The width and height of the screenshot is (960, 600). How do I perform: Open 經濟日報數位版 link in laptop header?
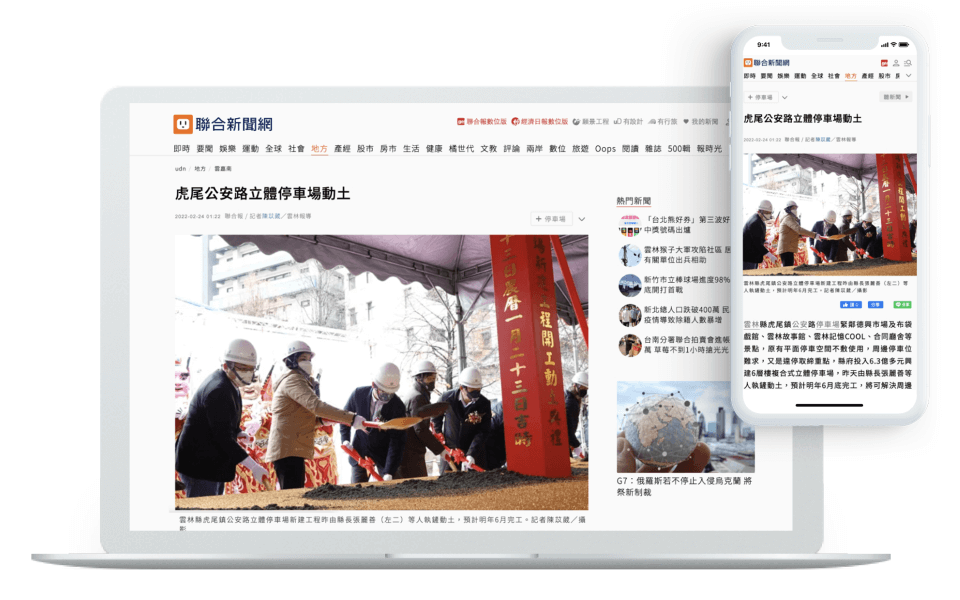(x=539, y=121)
